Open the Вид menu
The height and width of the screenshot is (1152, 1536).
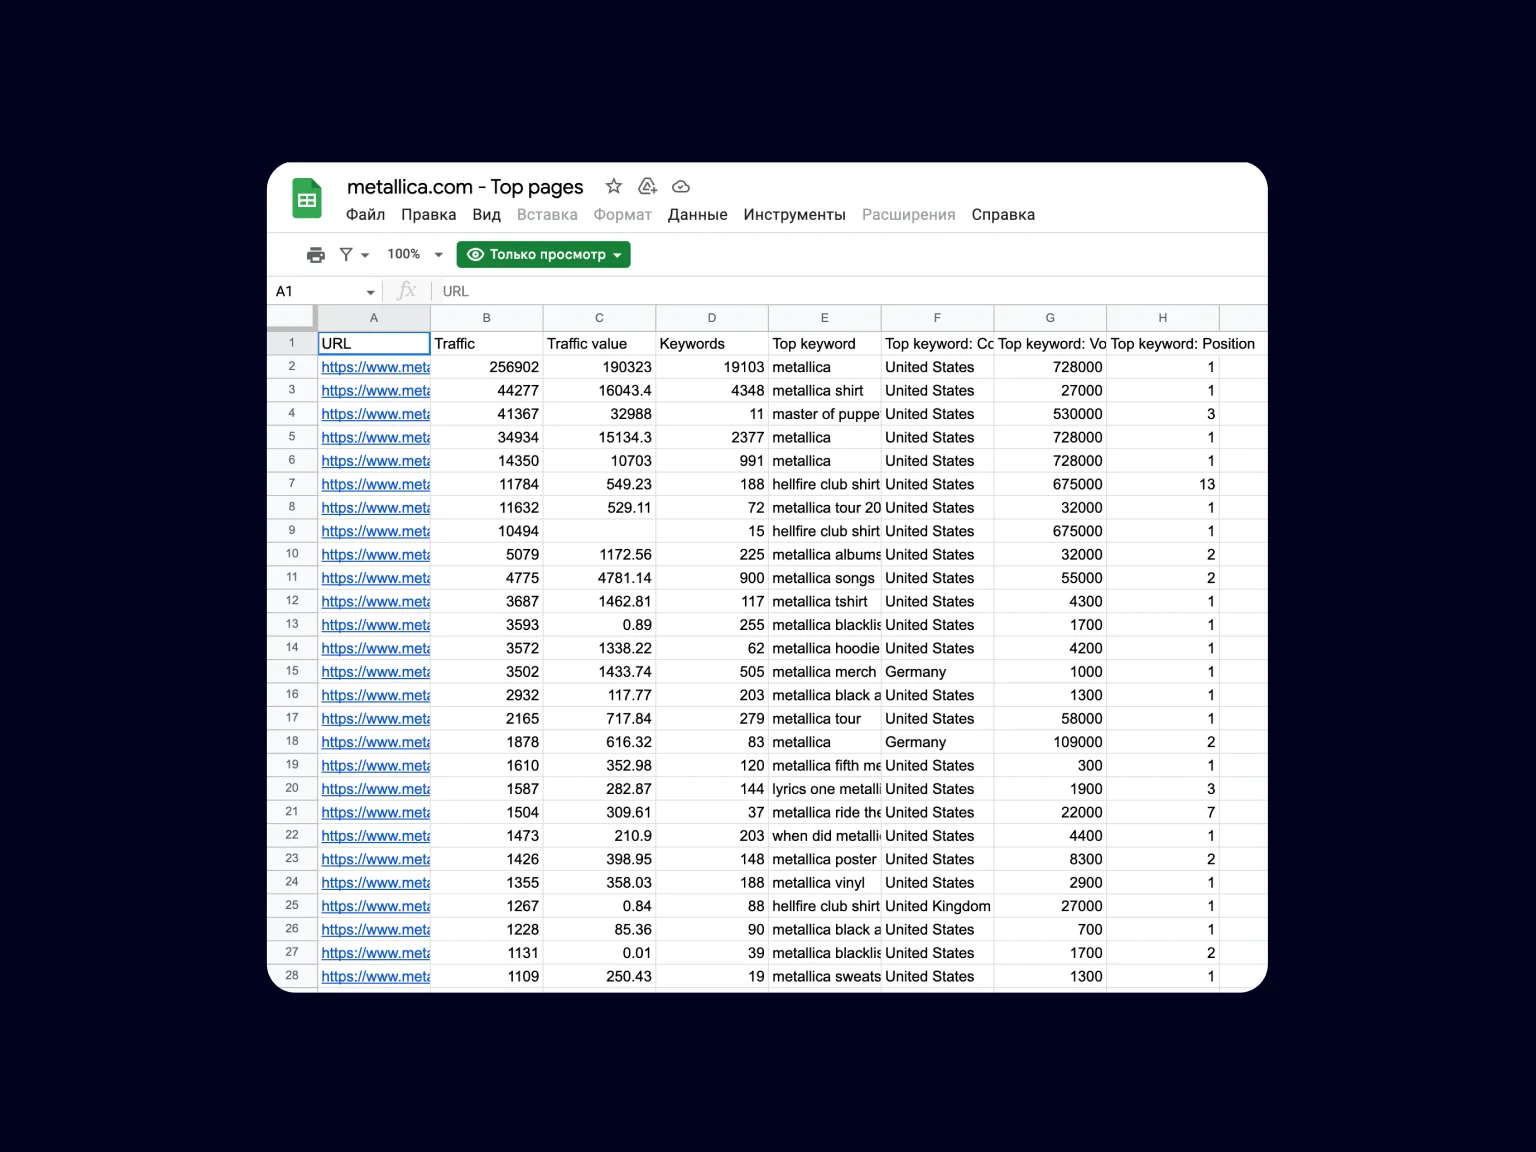pyautogui.click(x=486, y=215)
